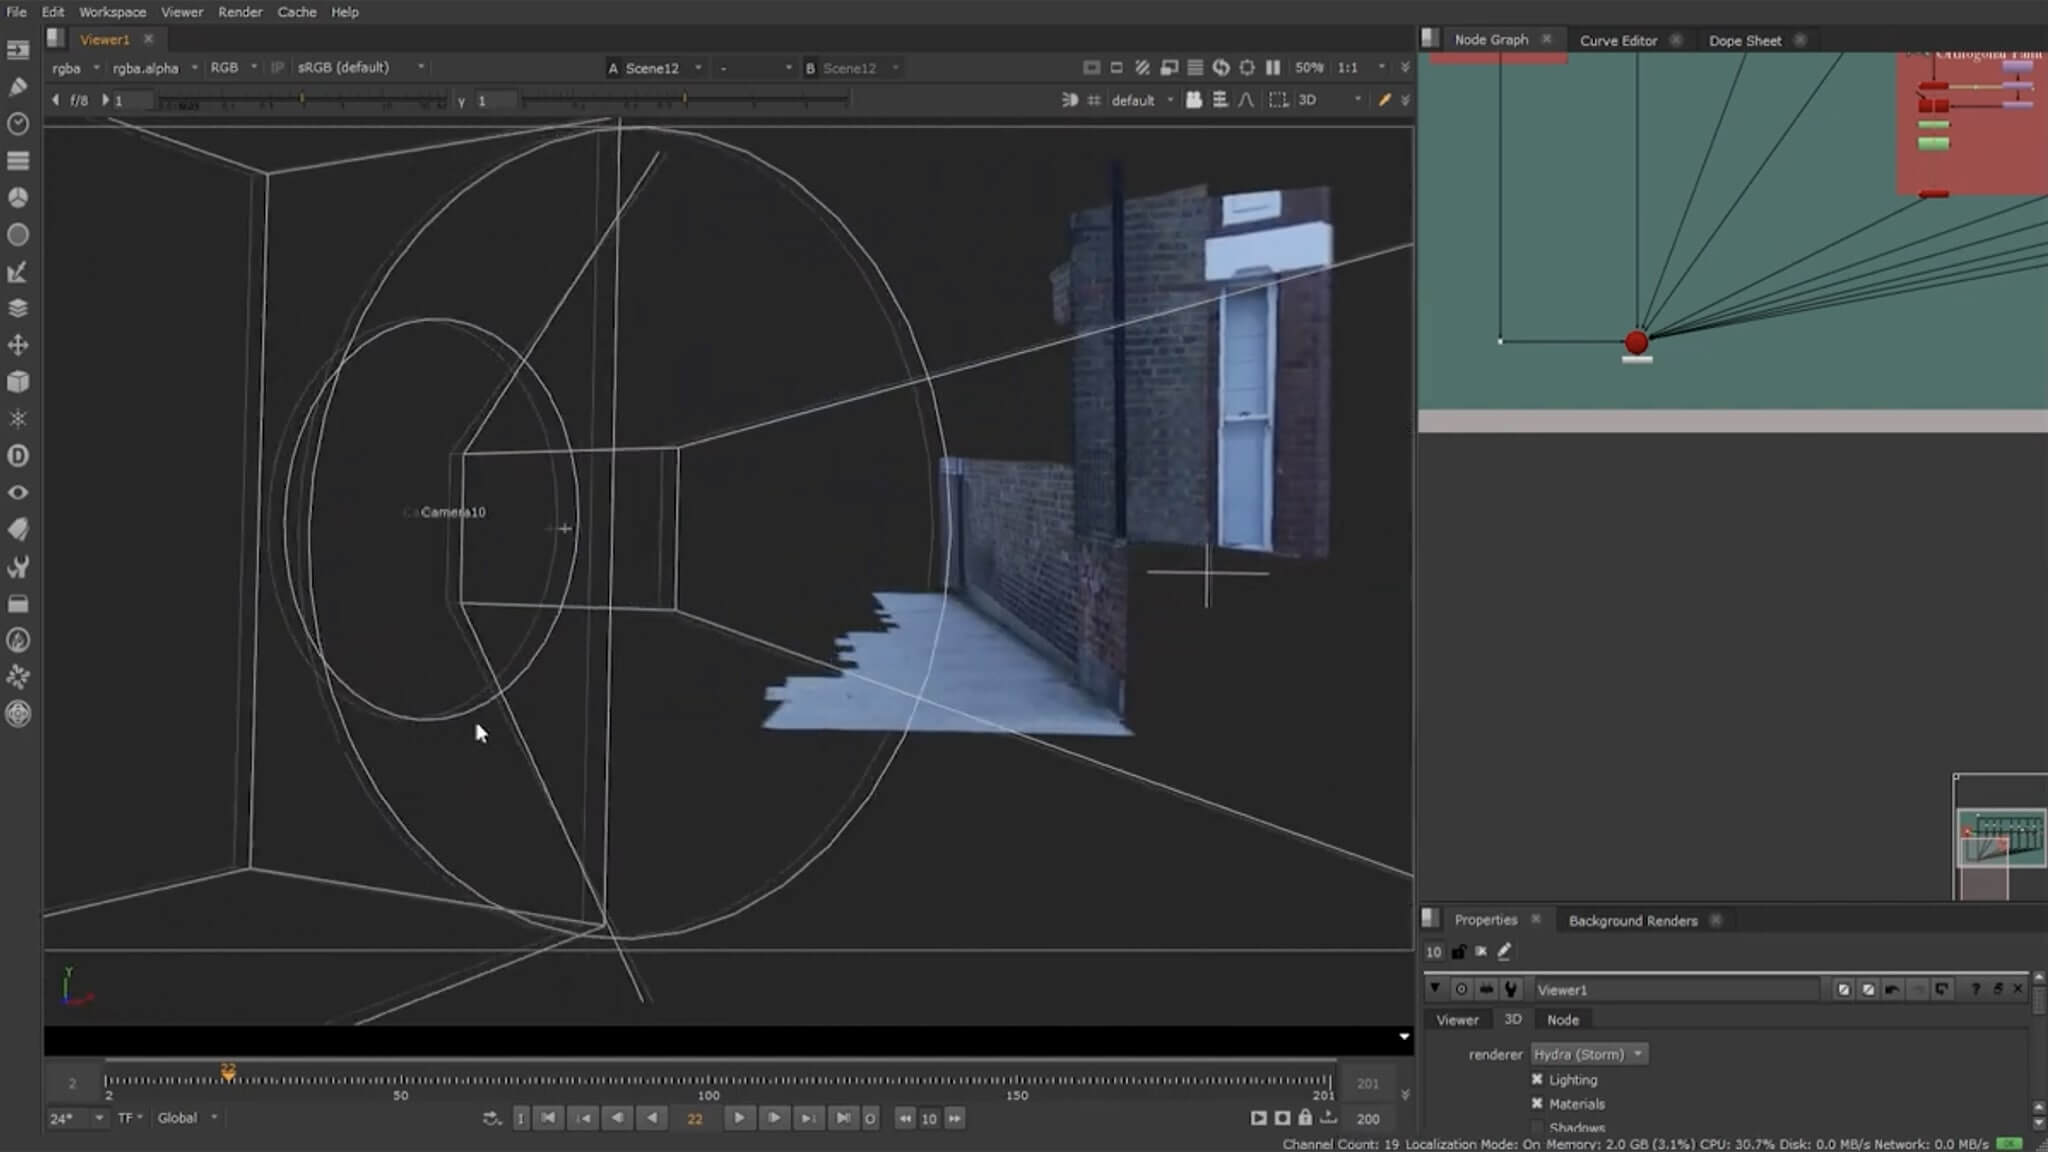Switch to the Curve Editor tab
The width and height of the screenshot is (2048, 1152).
1618,40
